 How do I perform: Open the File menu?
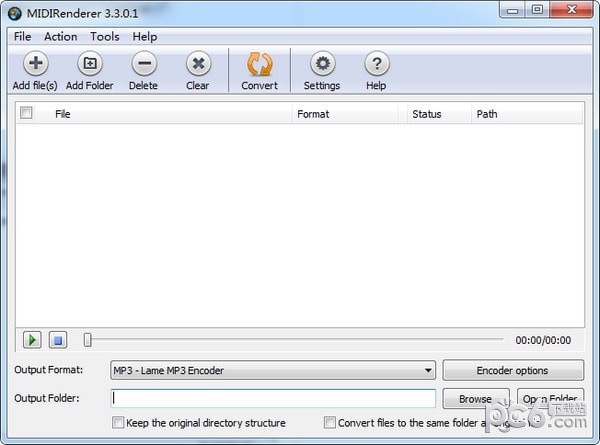coord(22,37)
